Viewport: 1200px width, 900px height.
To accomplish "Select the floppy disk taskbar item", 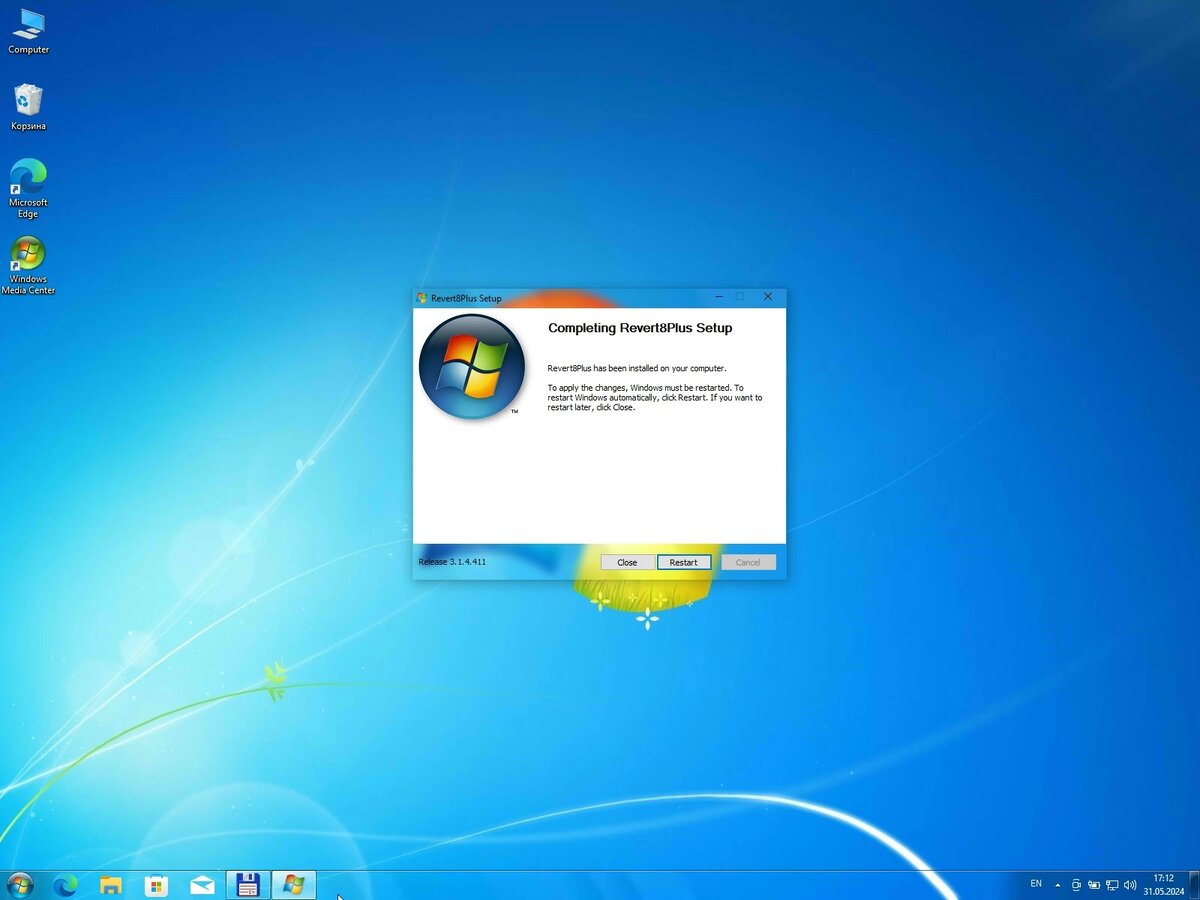I will click(x=248, y=885).
